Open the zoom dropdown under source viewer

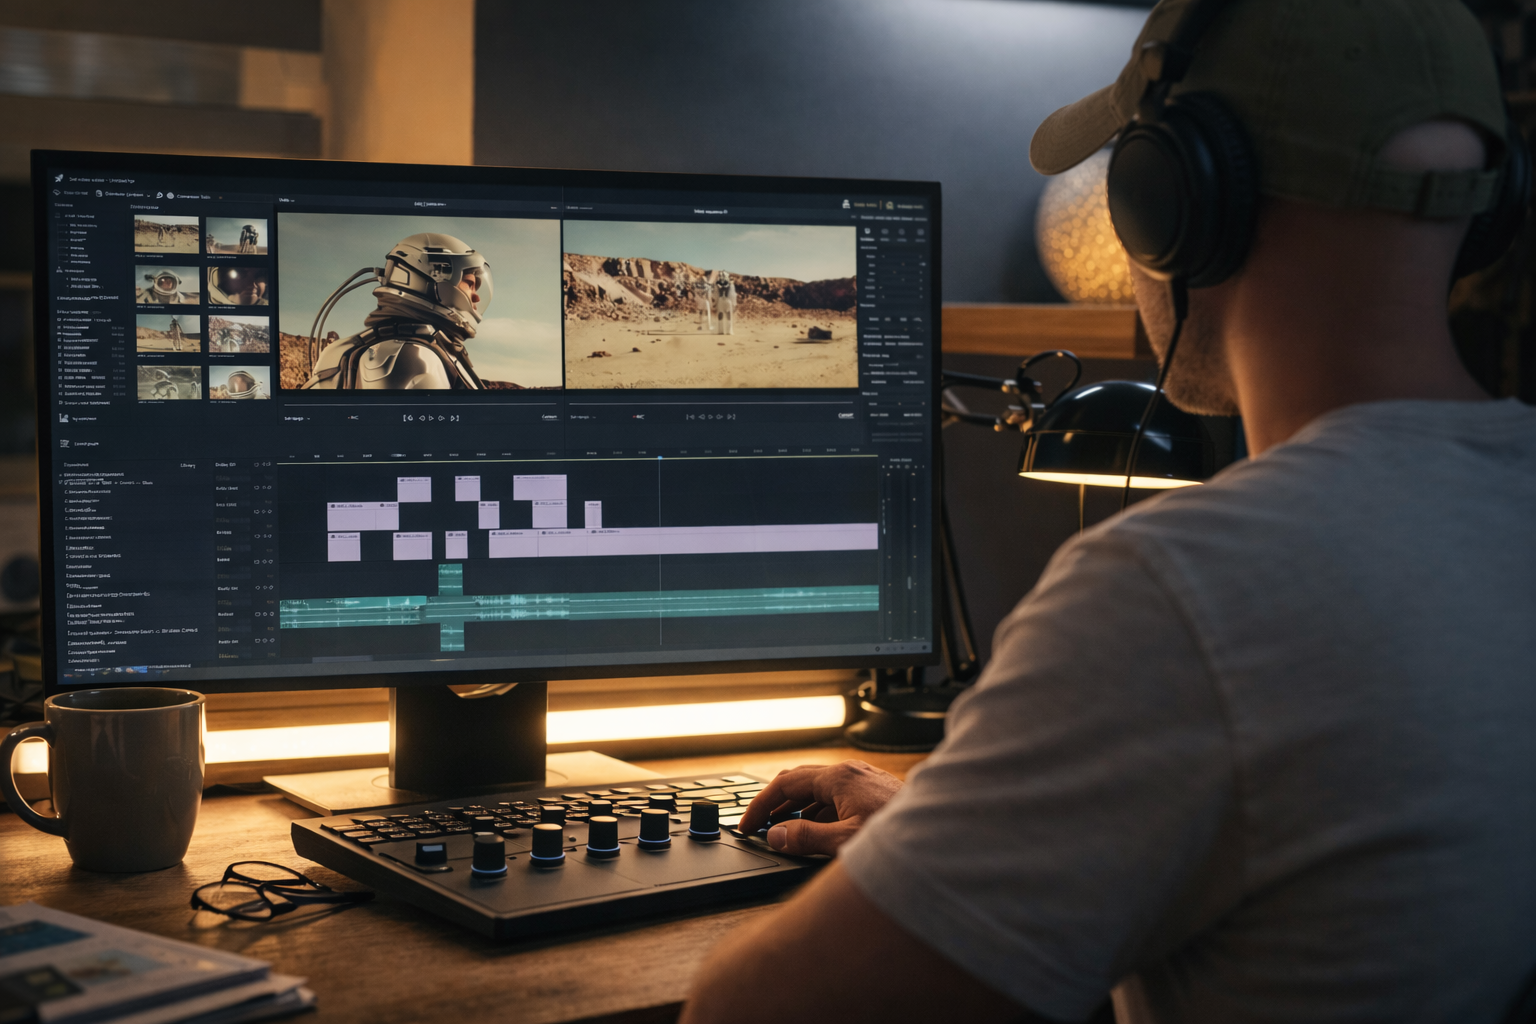(x=296, y=418)
